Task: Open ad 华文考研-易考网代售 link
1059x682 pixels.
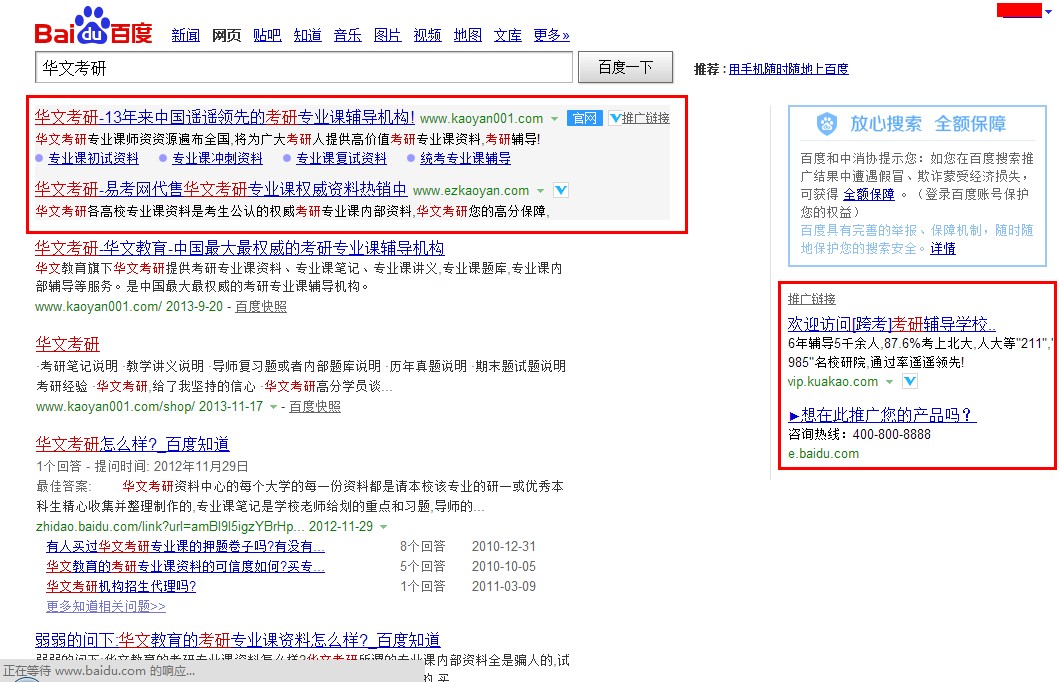Action: tap(221, 190)
